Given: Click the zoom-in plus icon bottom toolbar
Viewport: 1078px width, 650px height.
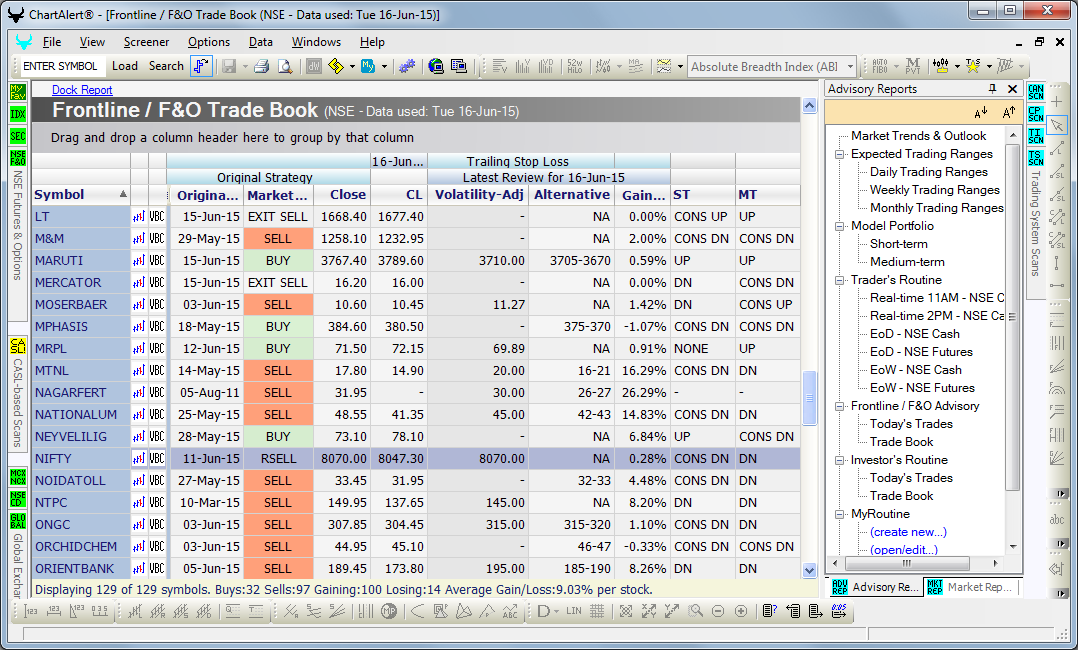Looking at the screenshot, I should 741,611.
